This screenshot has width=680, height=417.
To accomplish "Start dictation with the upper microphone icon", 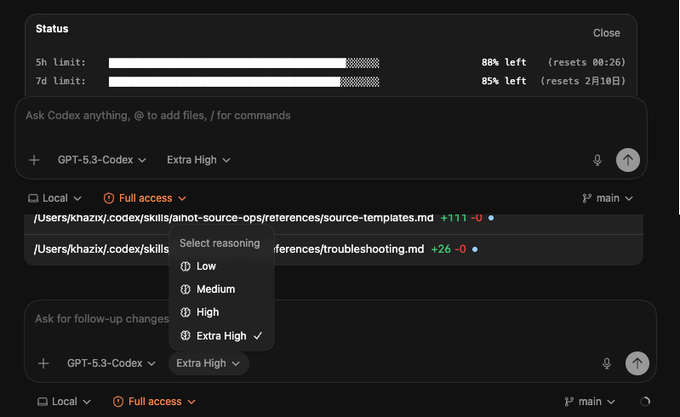I will click(597, 160).
